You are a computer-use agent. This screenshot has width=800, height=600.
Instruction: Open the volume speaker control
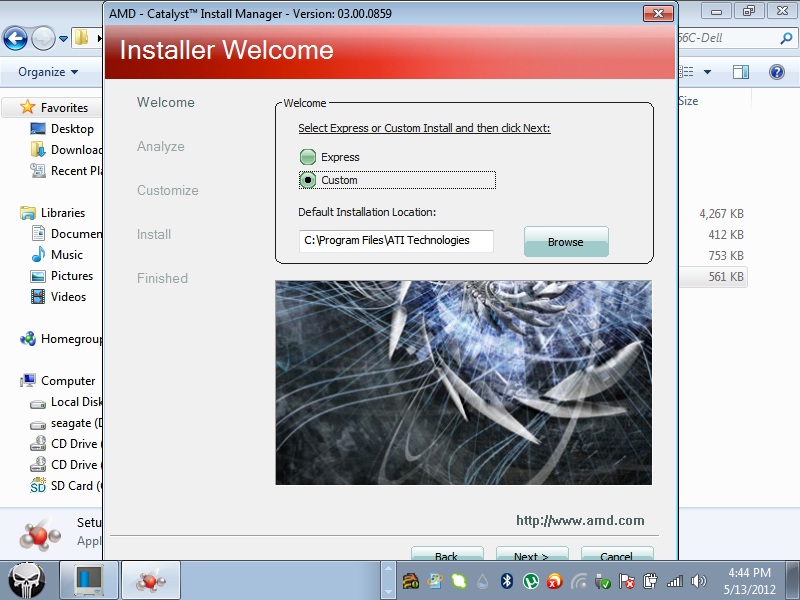[698, 581]
